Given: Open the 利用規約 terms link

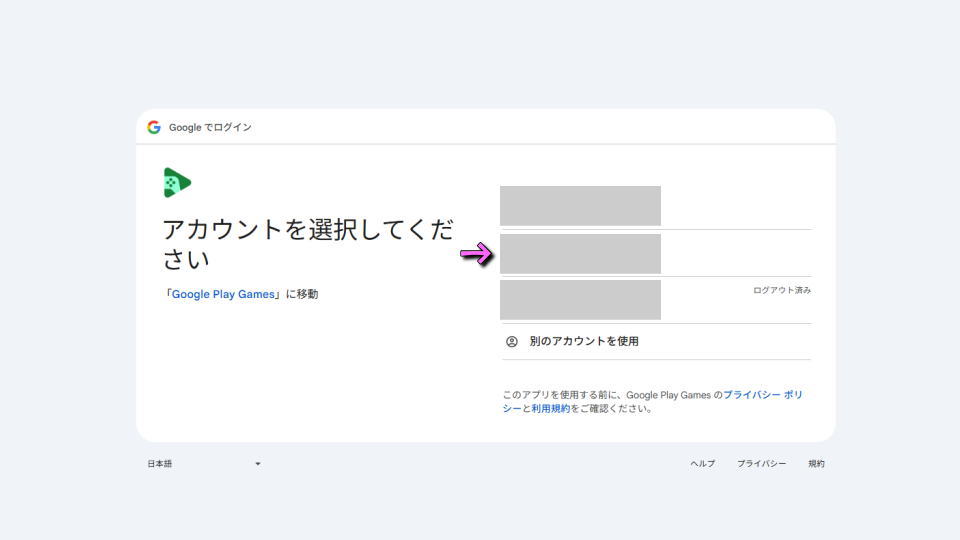Looking at the screenshot, I should [550, 409].
